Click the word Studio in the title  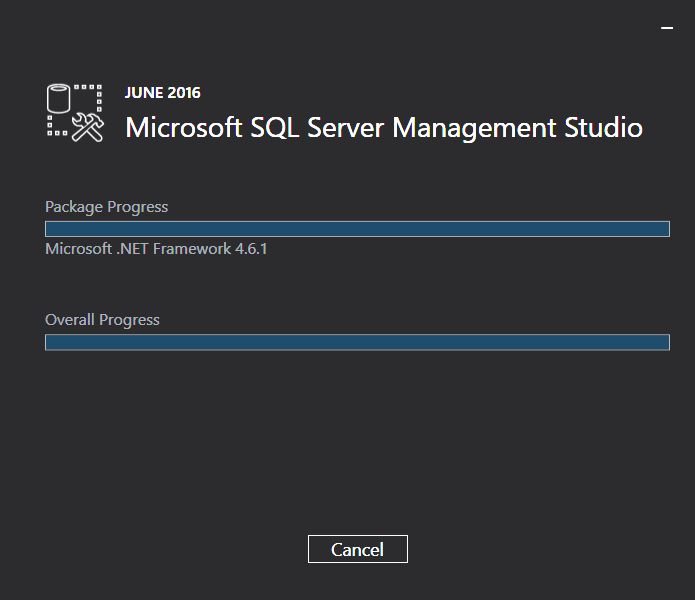tap(603, 128)
